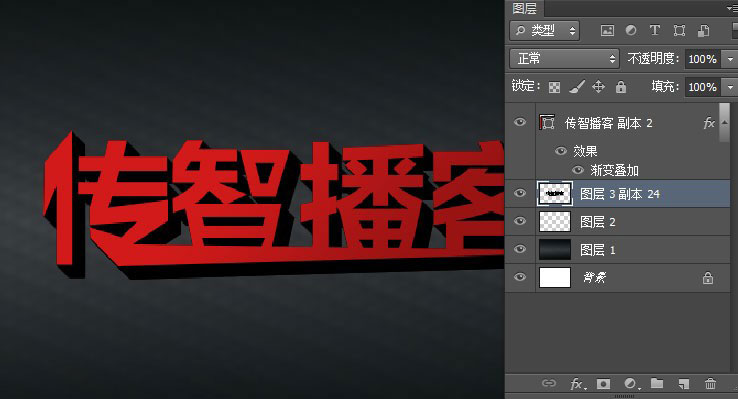Create a new layer icon
This screenshot has width=738, height=399.
(x=684, y=384)
